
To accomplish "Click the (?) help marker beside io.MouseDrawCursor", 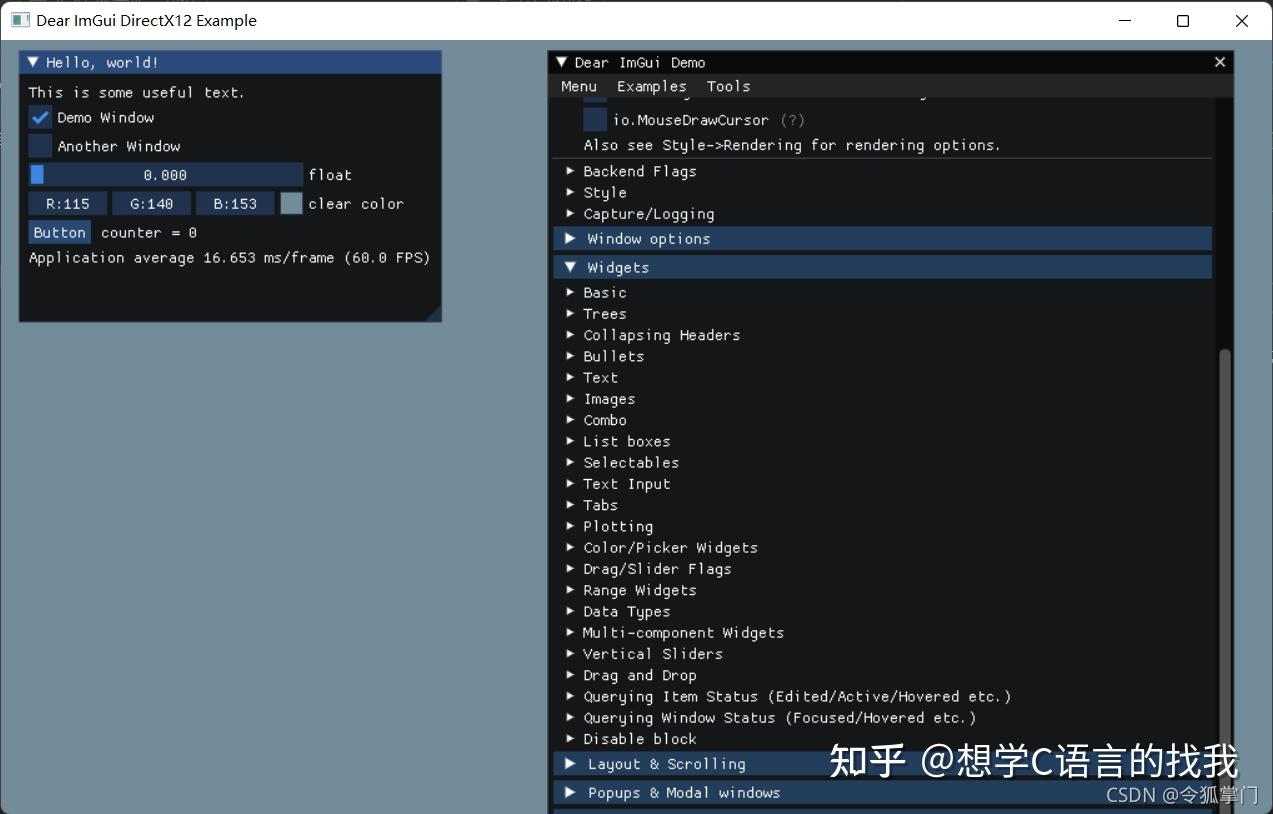I will click(x=791, y=120).
